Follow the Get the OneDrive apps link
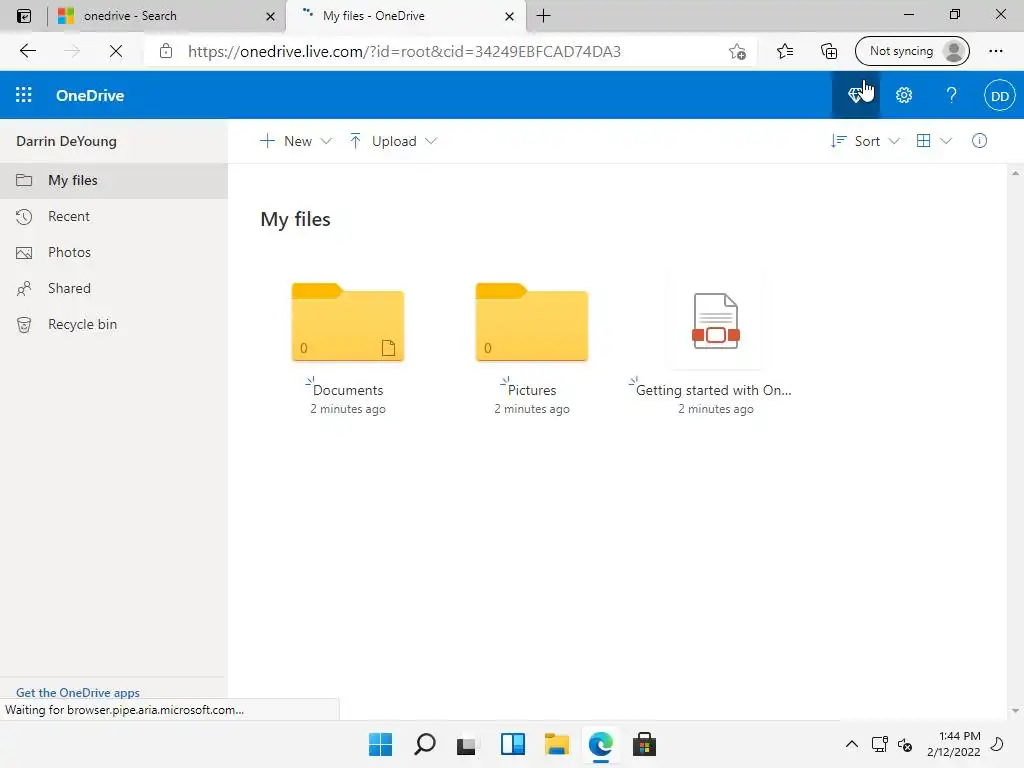This screenshot has width=1024, height=768. click(x=78, y=692)
